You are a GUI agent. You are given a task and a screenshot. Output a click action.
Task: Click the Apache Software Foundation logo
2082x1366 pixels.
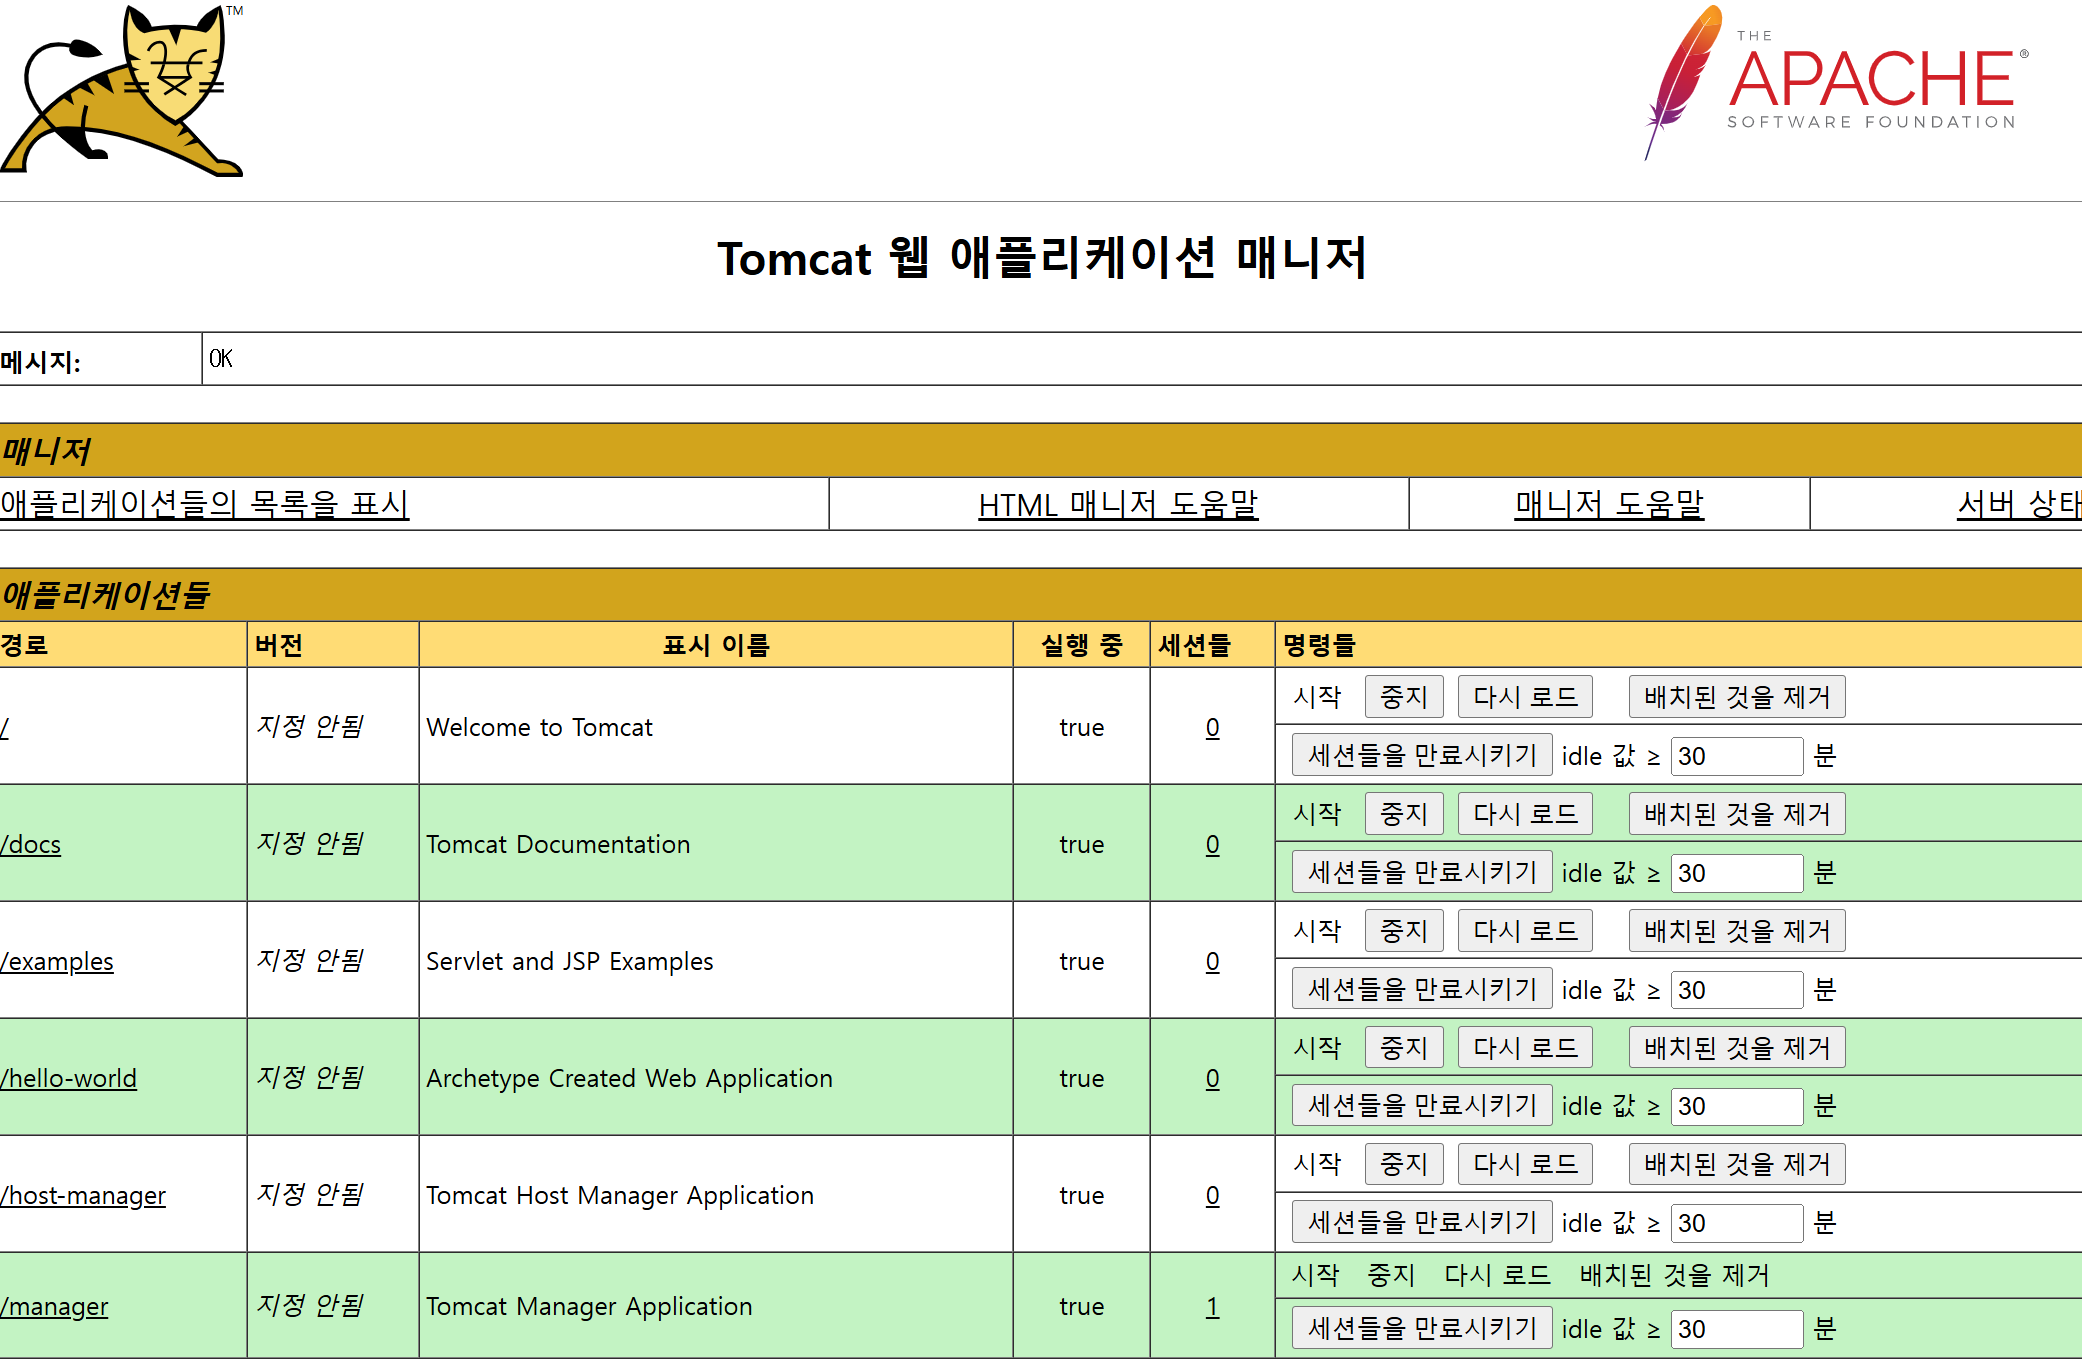1837,84
